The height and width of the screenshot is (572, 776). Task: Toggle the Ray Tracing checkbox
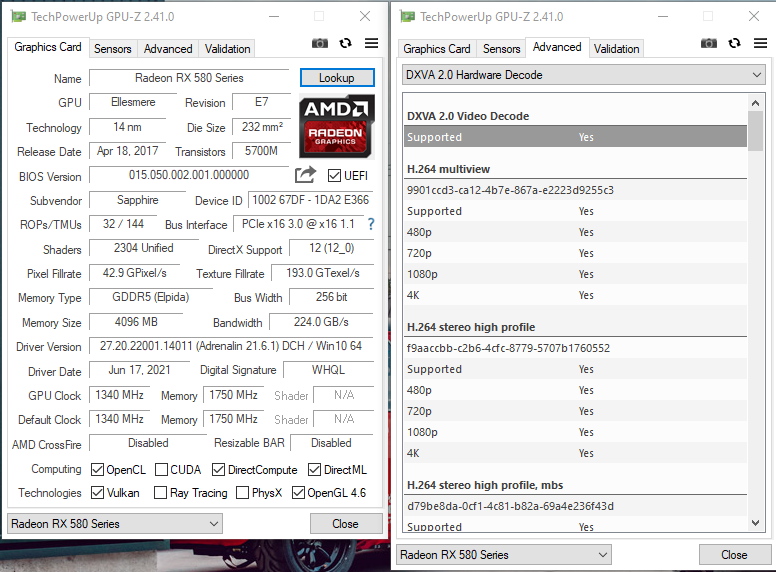click(x=160, y=493)
